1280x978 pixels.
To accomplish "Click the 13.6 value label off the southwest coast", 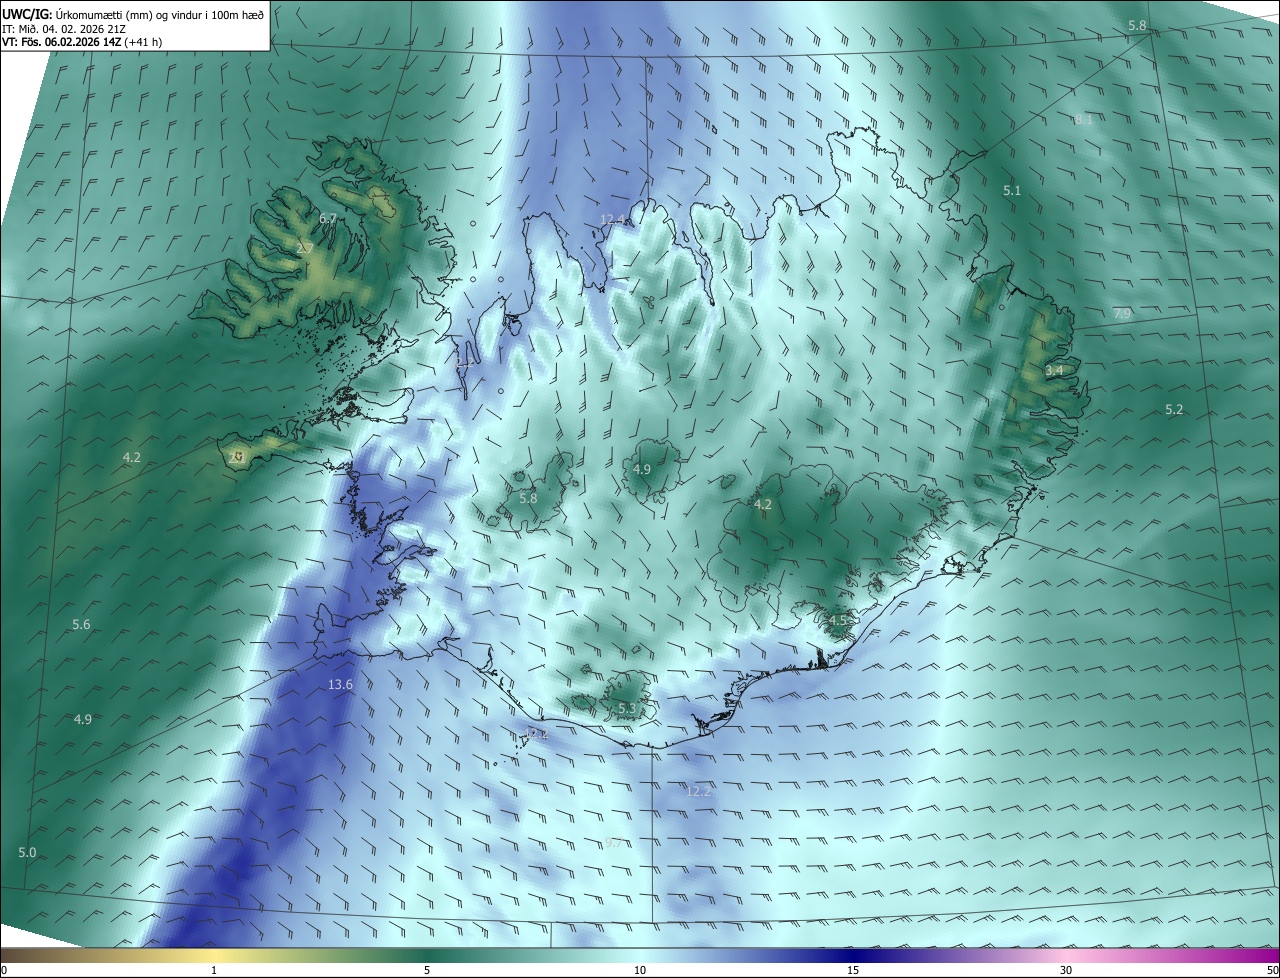I will (340, 685).
